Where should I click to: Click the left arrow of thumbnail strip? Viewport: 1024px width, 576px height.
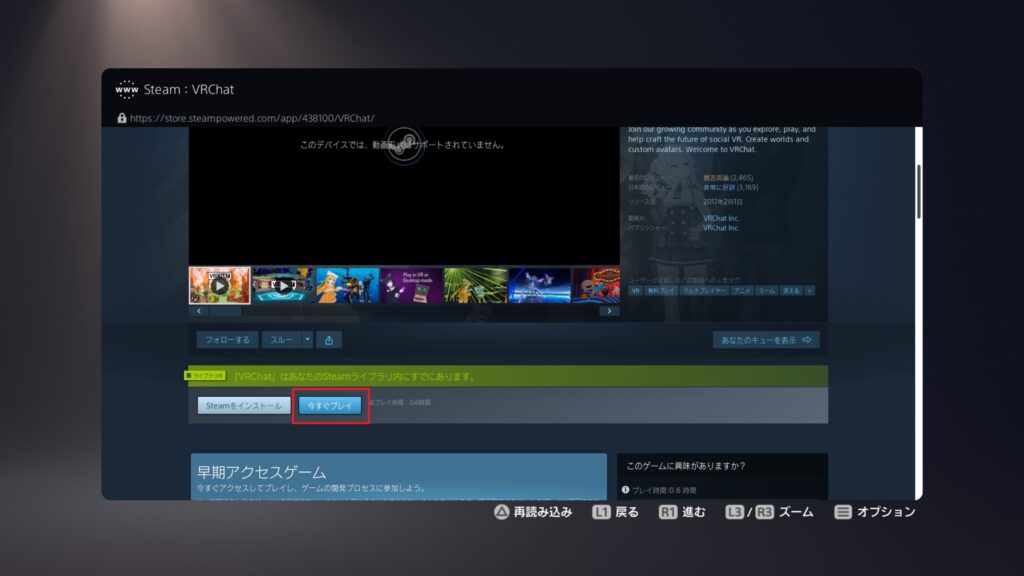(x=199, y=311)
